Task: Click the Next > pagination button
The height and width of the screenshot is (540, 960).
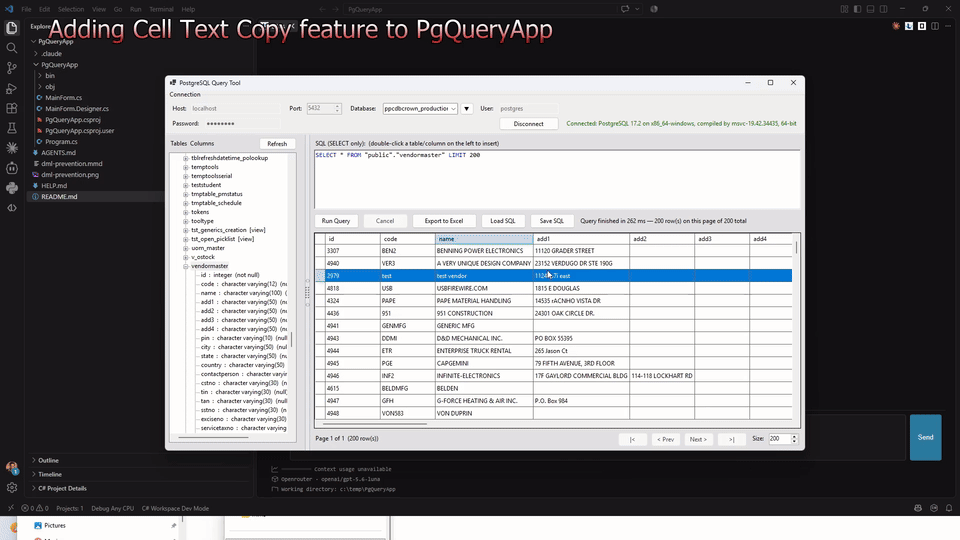Action: click(698, 439)
